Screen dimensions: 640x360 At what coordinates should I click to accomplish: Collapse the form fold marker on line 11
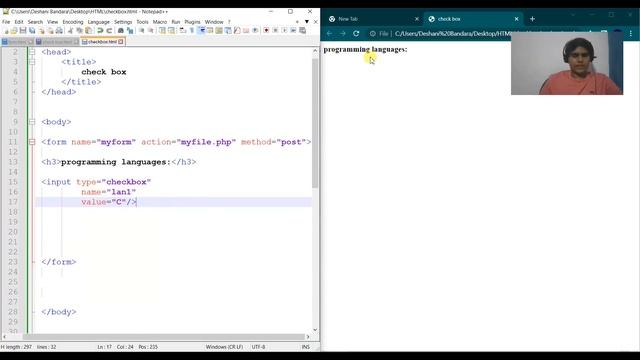(x=32, y=142)
